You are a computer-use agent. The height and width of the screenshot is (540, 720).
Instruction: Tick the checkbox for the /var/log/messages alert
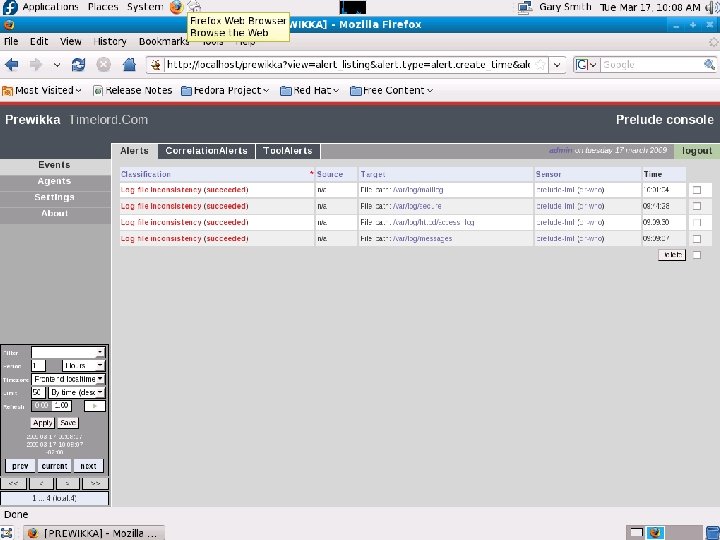pos(697,239)
